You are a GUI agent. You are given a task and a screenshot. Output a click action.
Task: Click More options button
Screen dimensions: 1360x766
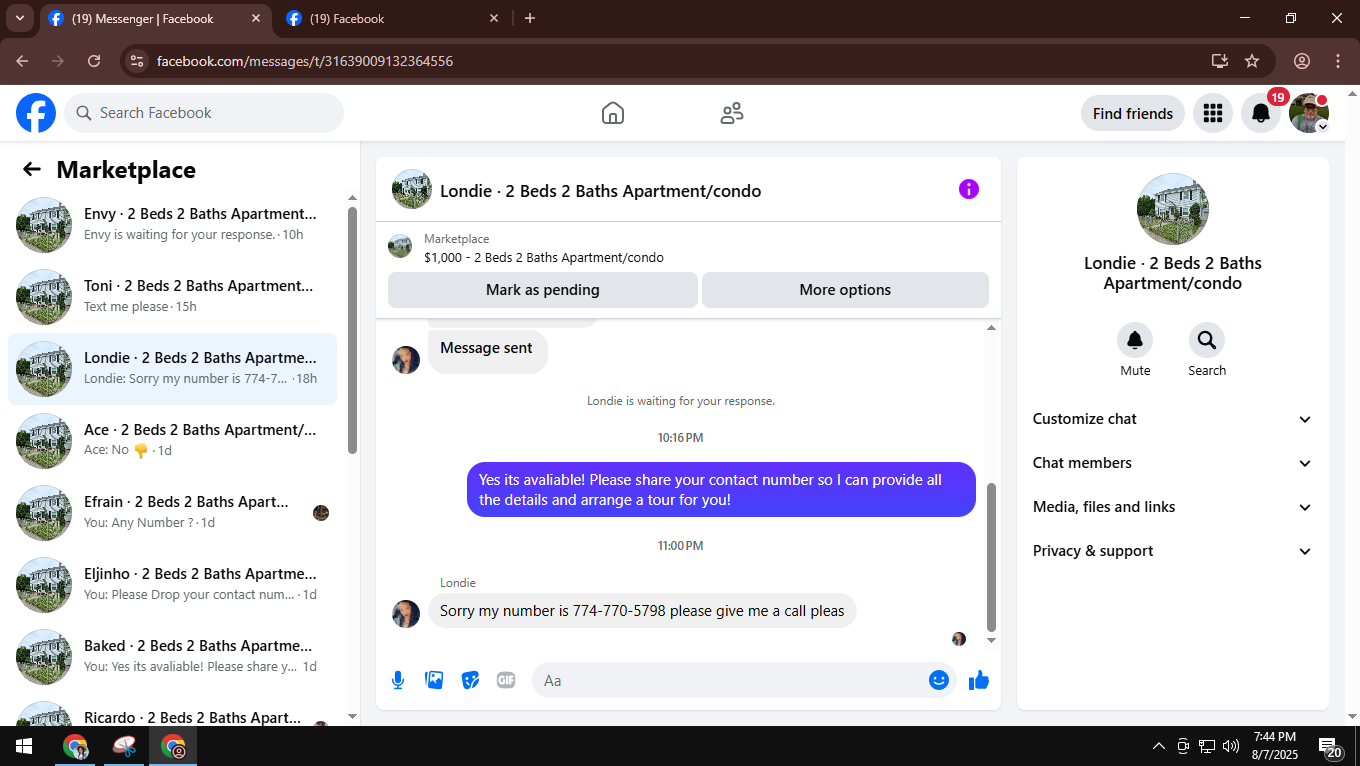point(845,290)
